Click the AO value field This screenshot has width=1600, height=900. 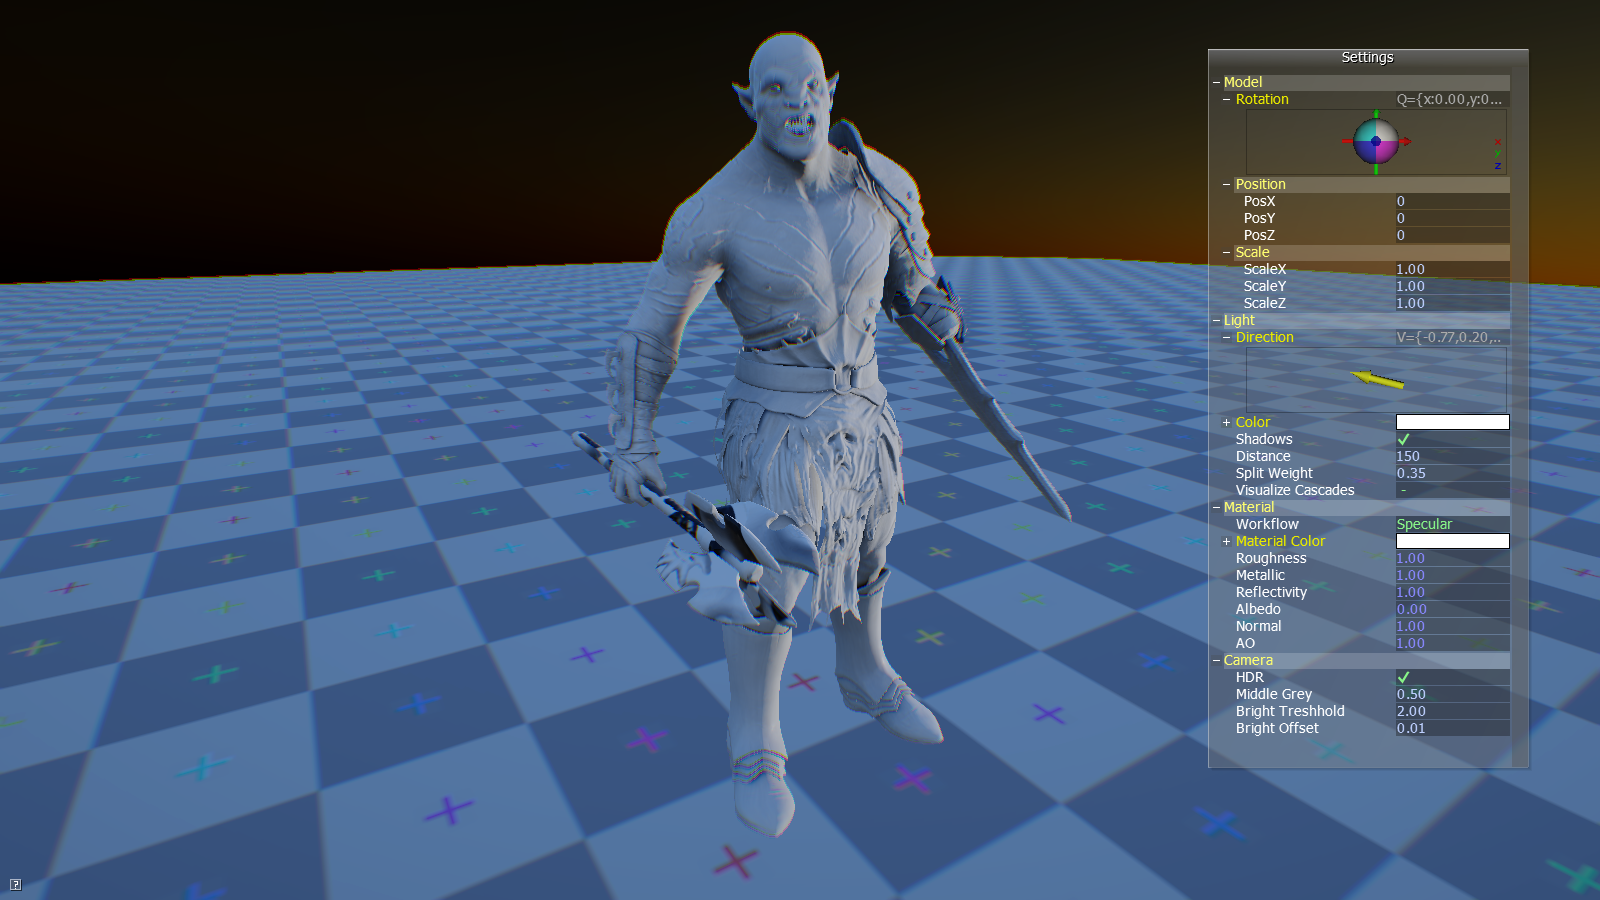coord(1452,643)
